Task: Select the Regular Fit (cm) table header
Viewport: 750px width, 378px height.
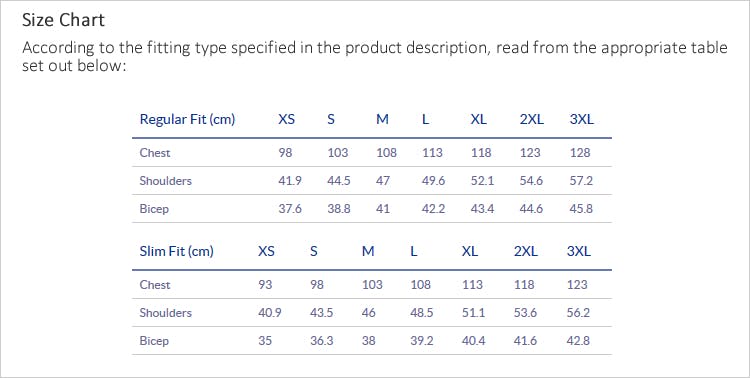Action: [x=187, y=119]
